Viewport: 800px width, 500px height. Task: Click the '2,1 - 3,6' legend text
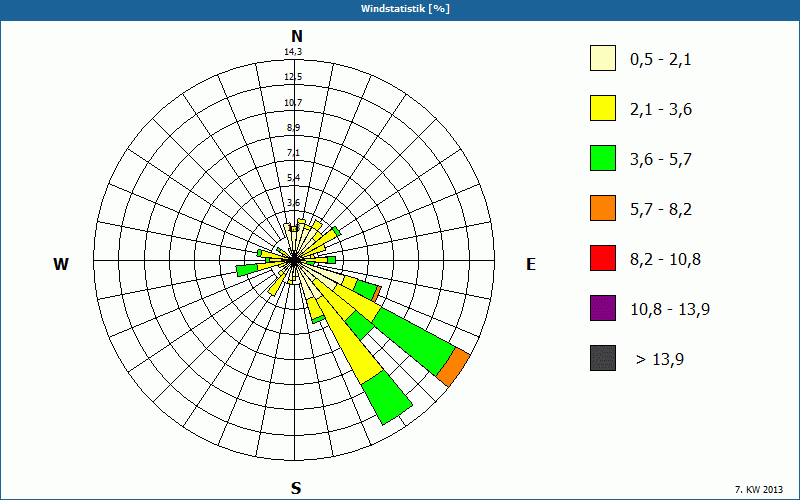pos(661,110)
